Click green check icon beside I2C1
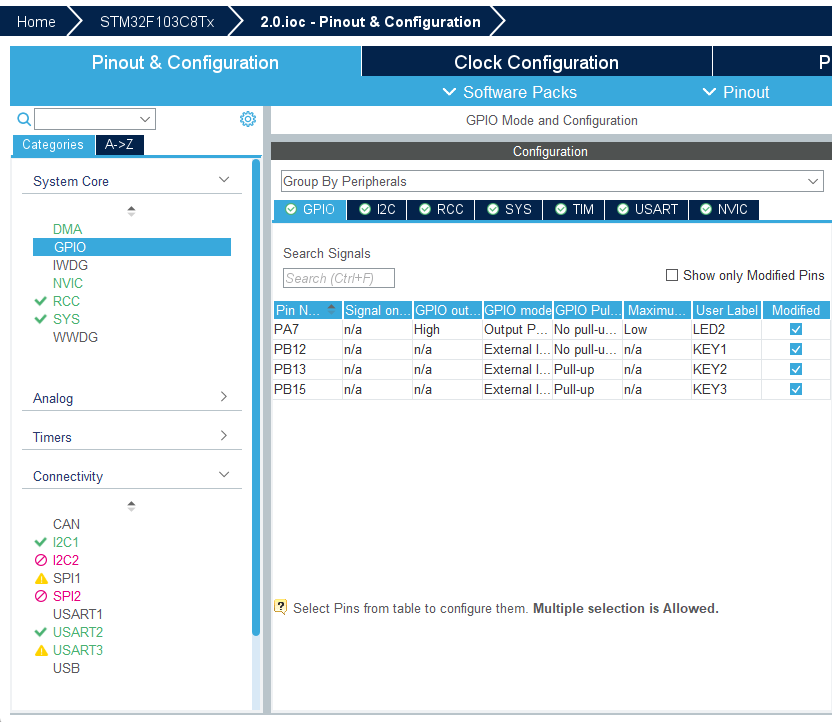The image size is (832, 722). tap(40, 542)
